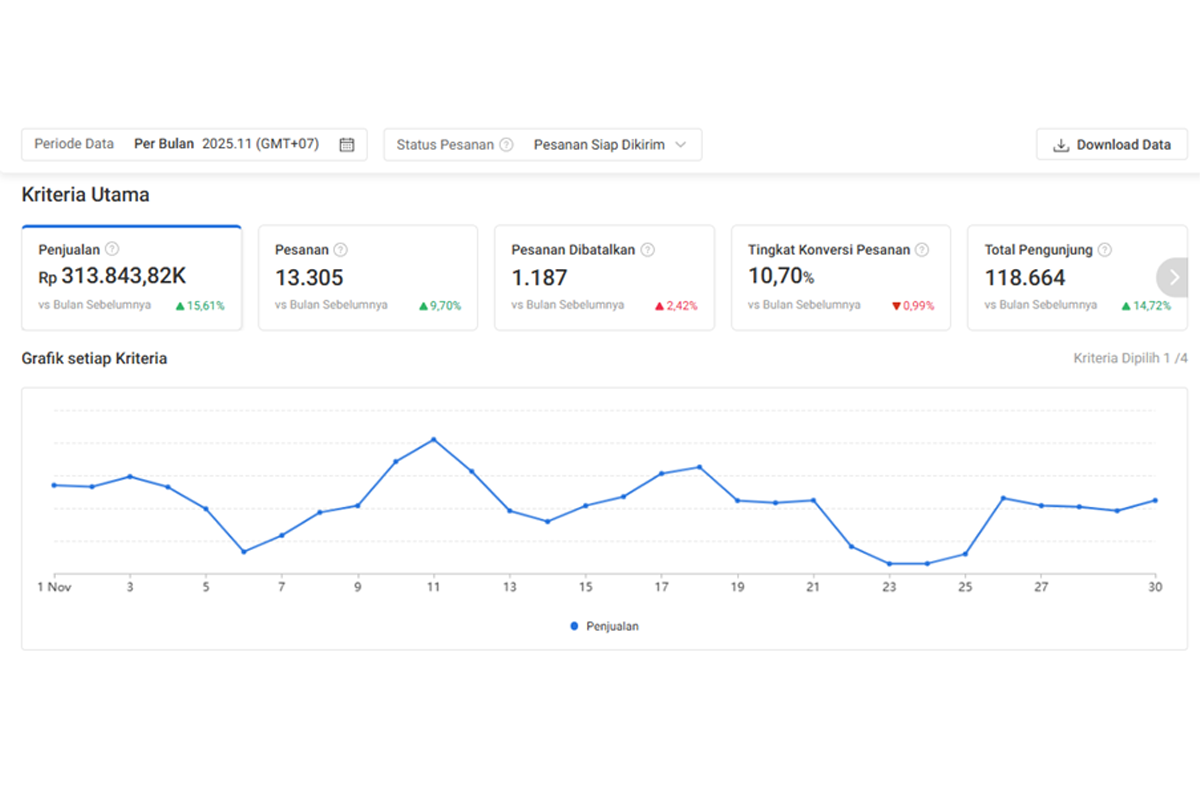The height and width of the screenshot is (800, 1200).
Task: Click the Download Data button
Action: pyautogui.click(x=1112, y=144)
